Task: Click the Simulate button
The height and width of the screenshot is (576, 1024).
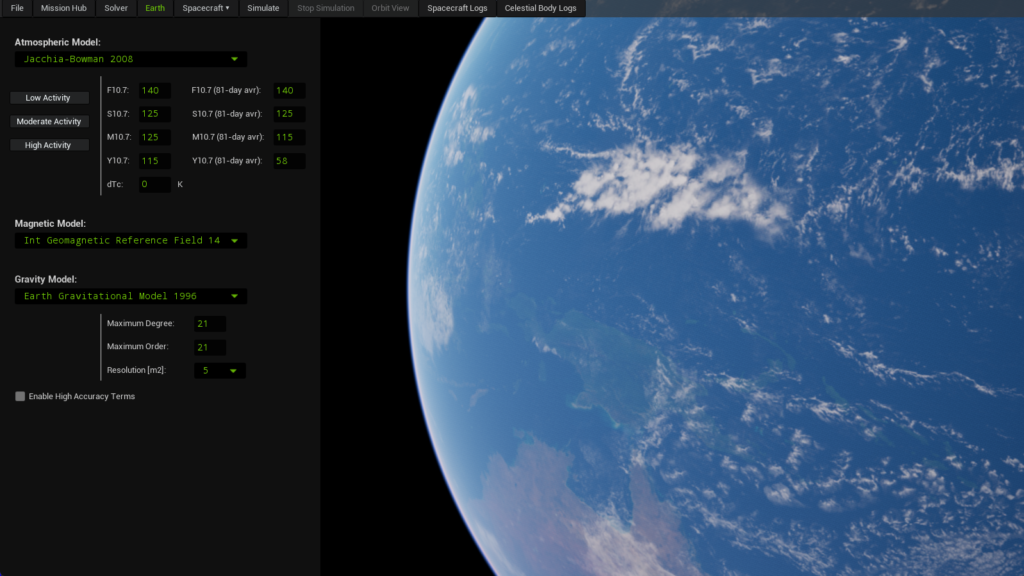Action: [263, 8]
